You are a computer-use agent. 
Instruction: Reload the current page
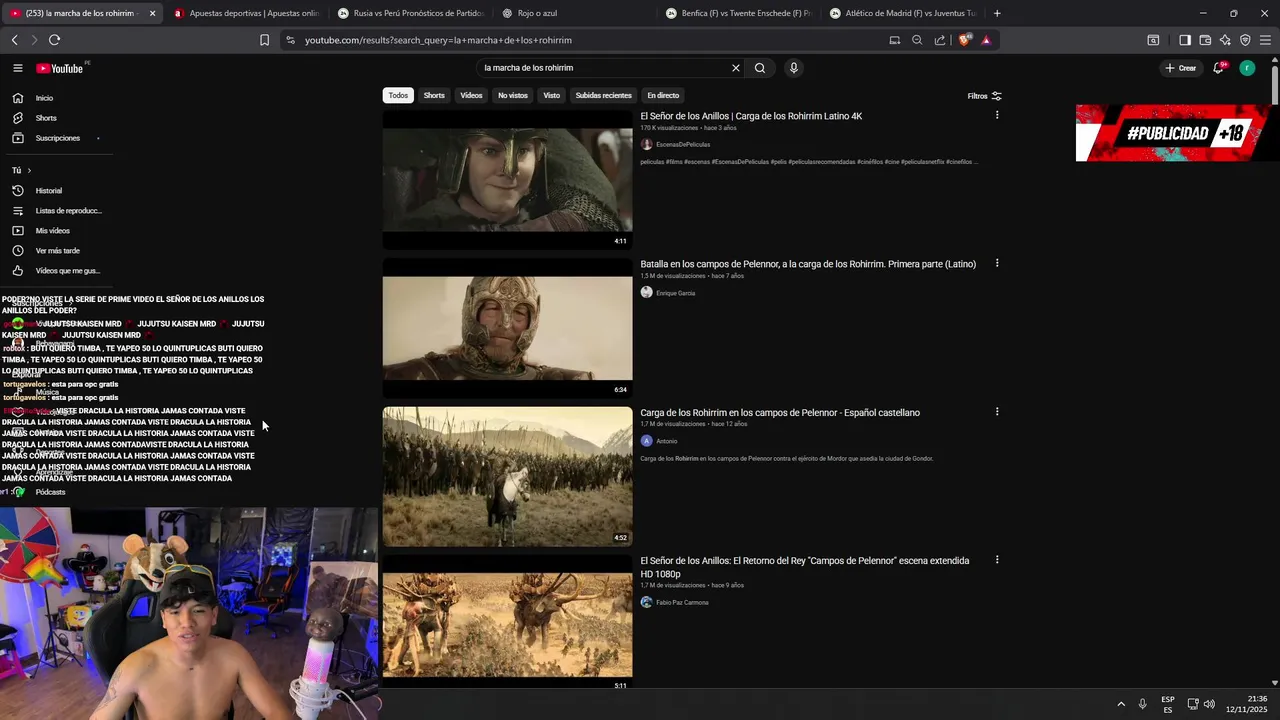tap(54, 40)
